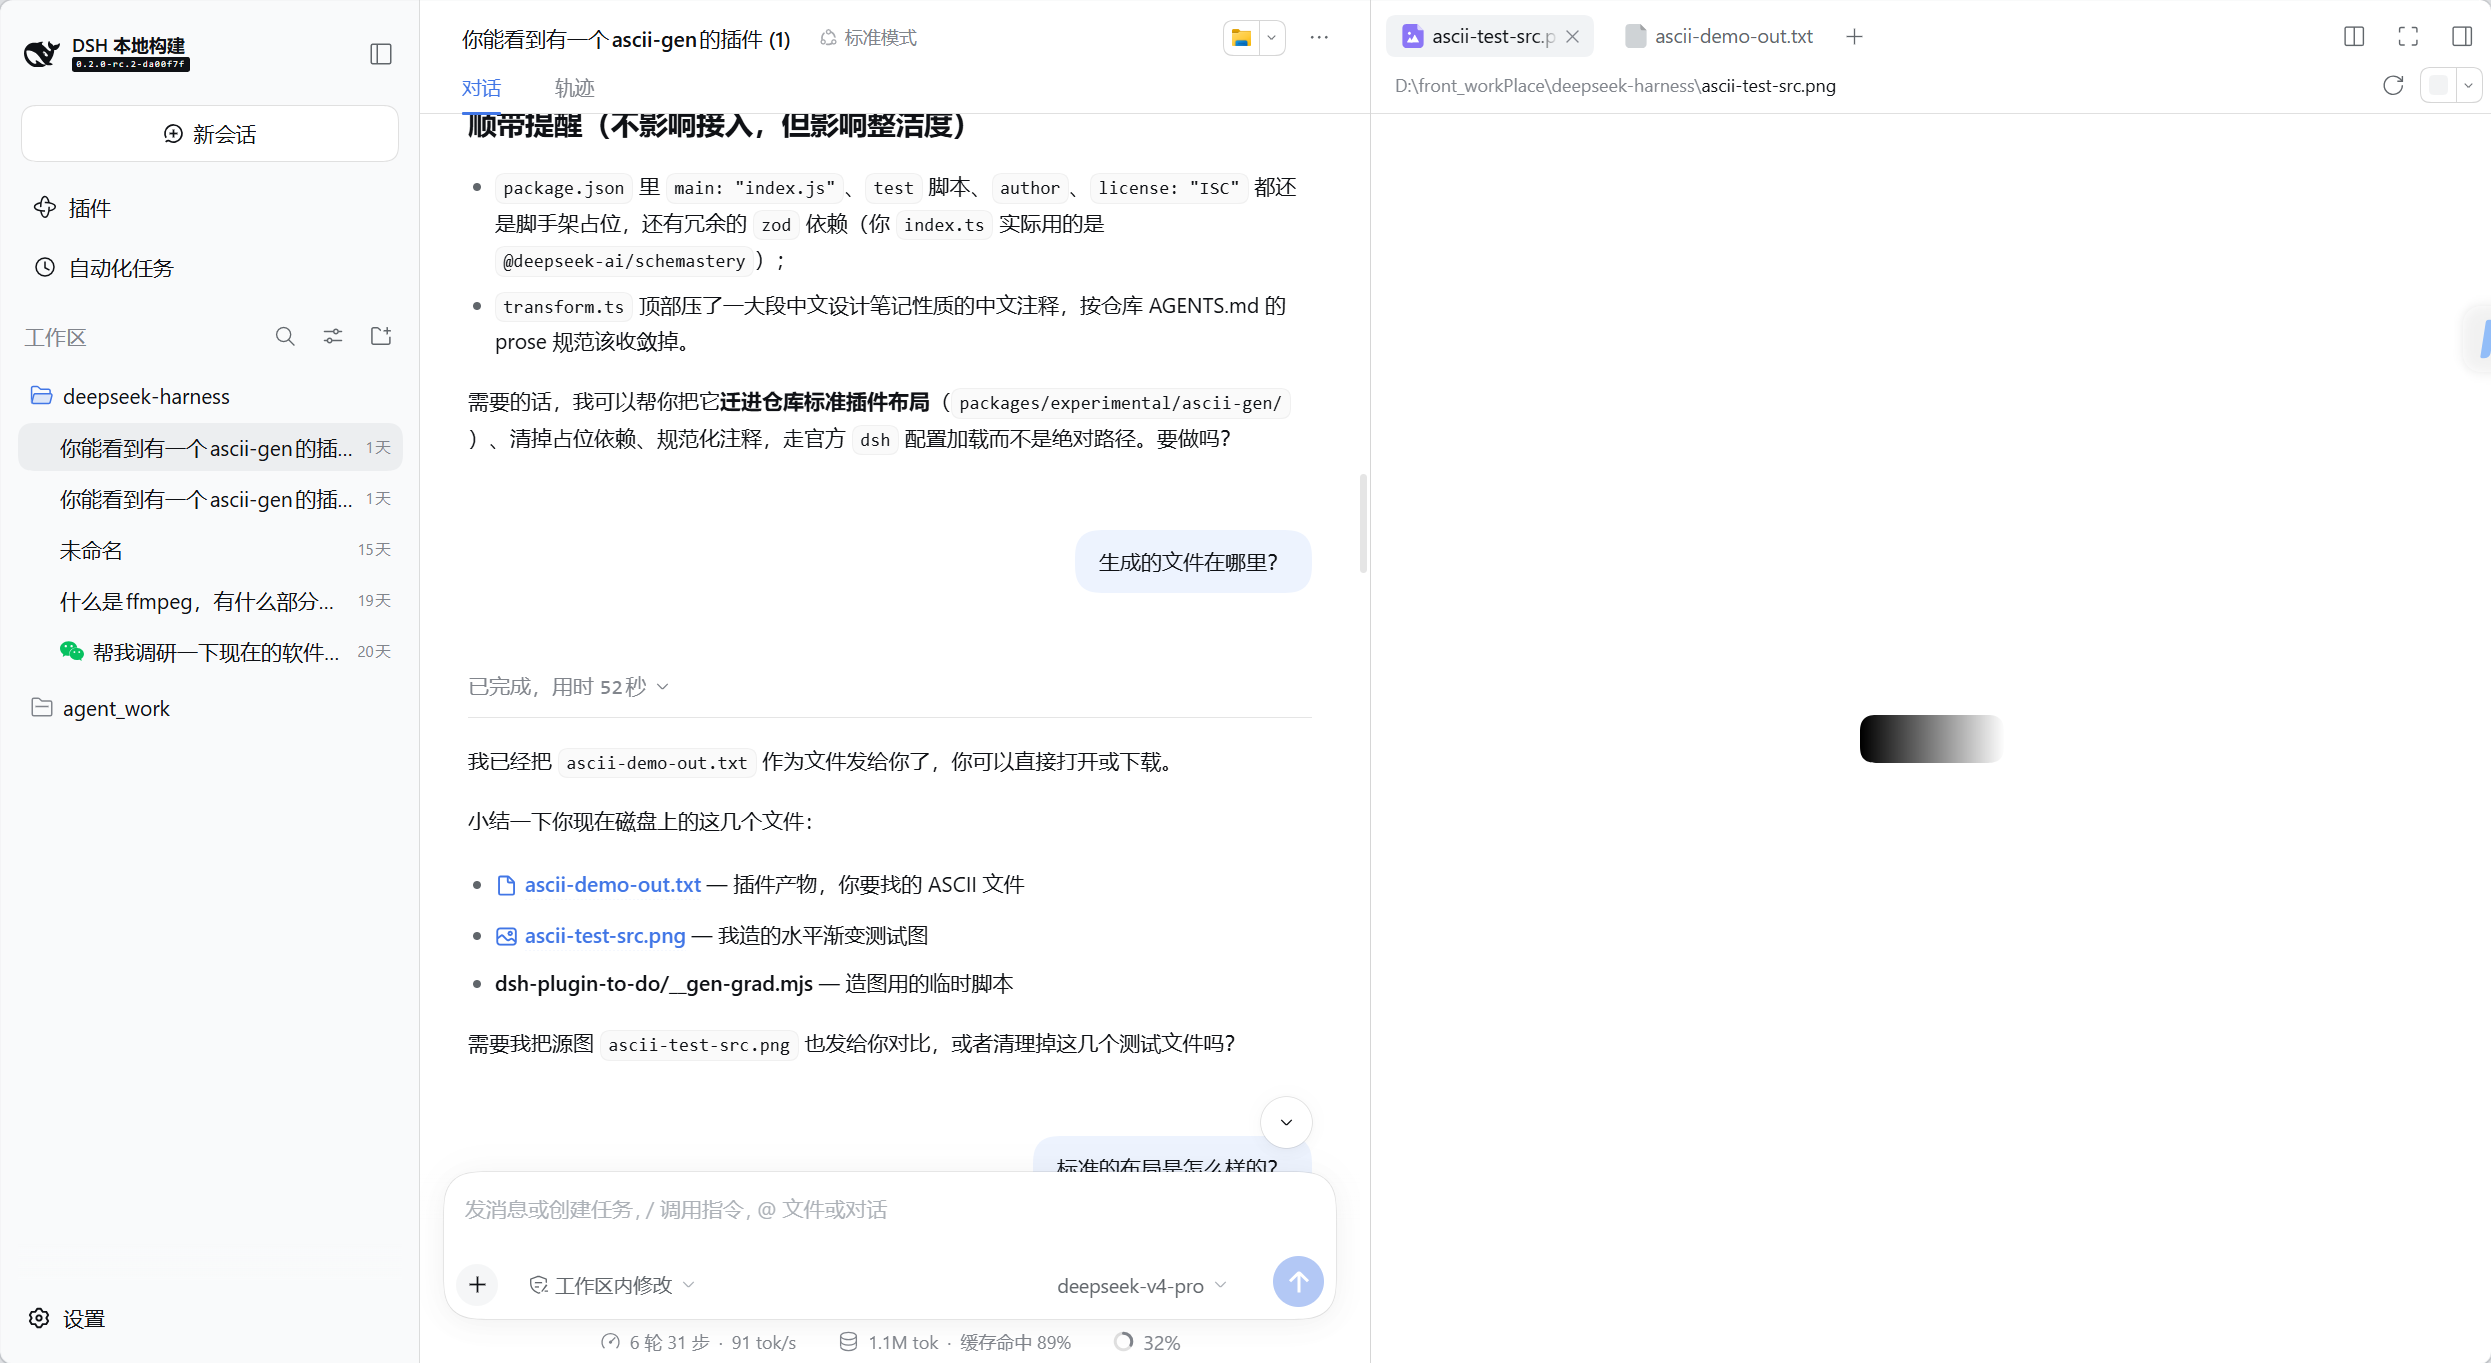Search the workspace with magnifier icon
The width and height of the screenshot is (2491, 1363).
[x=285, y=337]
